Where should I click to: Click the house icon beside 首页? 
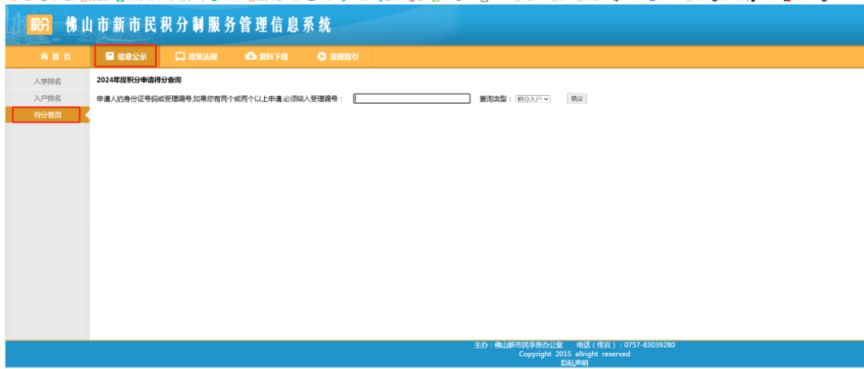pyautogui.click(x=44, y=56)
